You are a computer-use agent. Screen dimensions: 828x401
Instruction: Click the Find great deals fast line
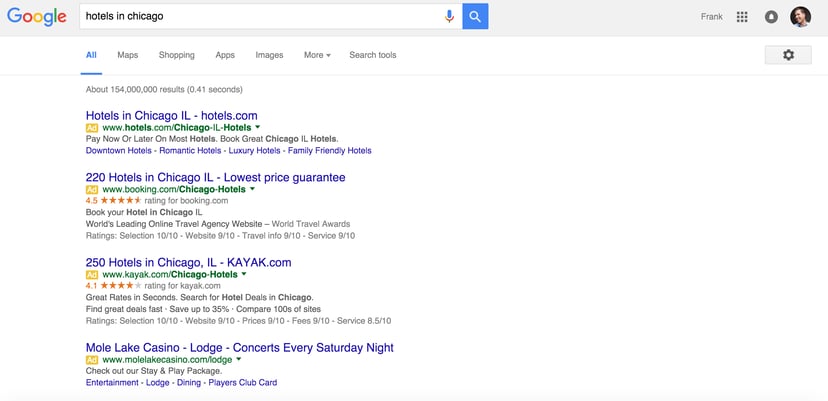point(203,309)
